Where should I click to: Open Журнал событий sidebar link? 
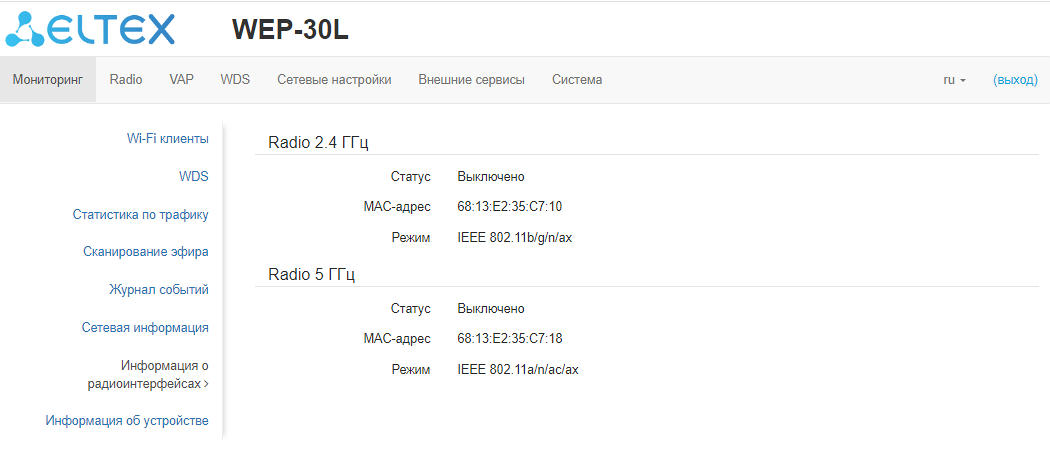(x=158, y=290)
